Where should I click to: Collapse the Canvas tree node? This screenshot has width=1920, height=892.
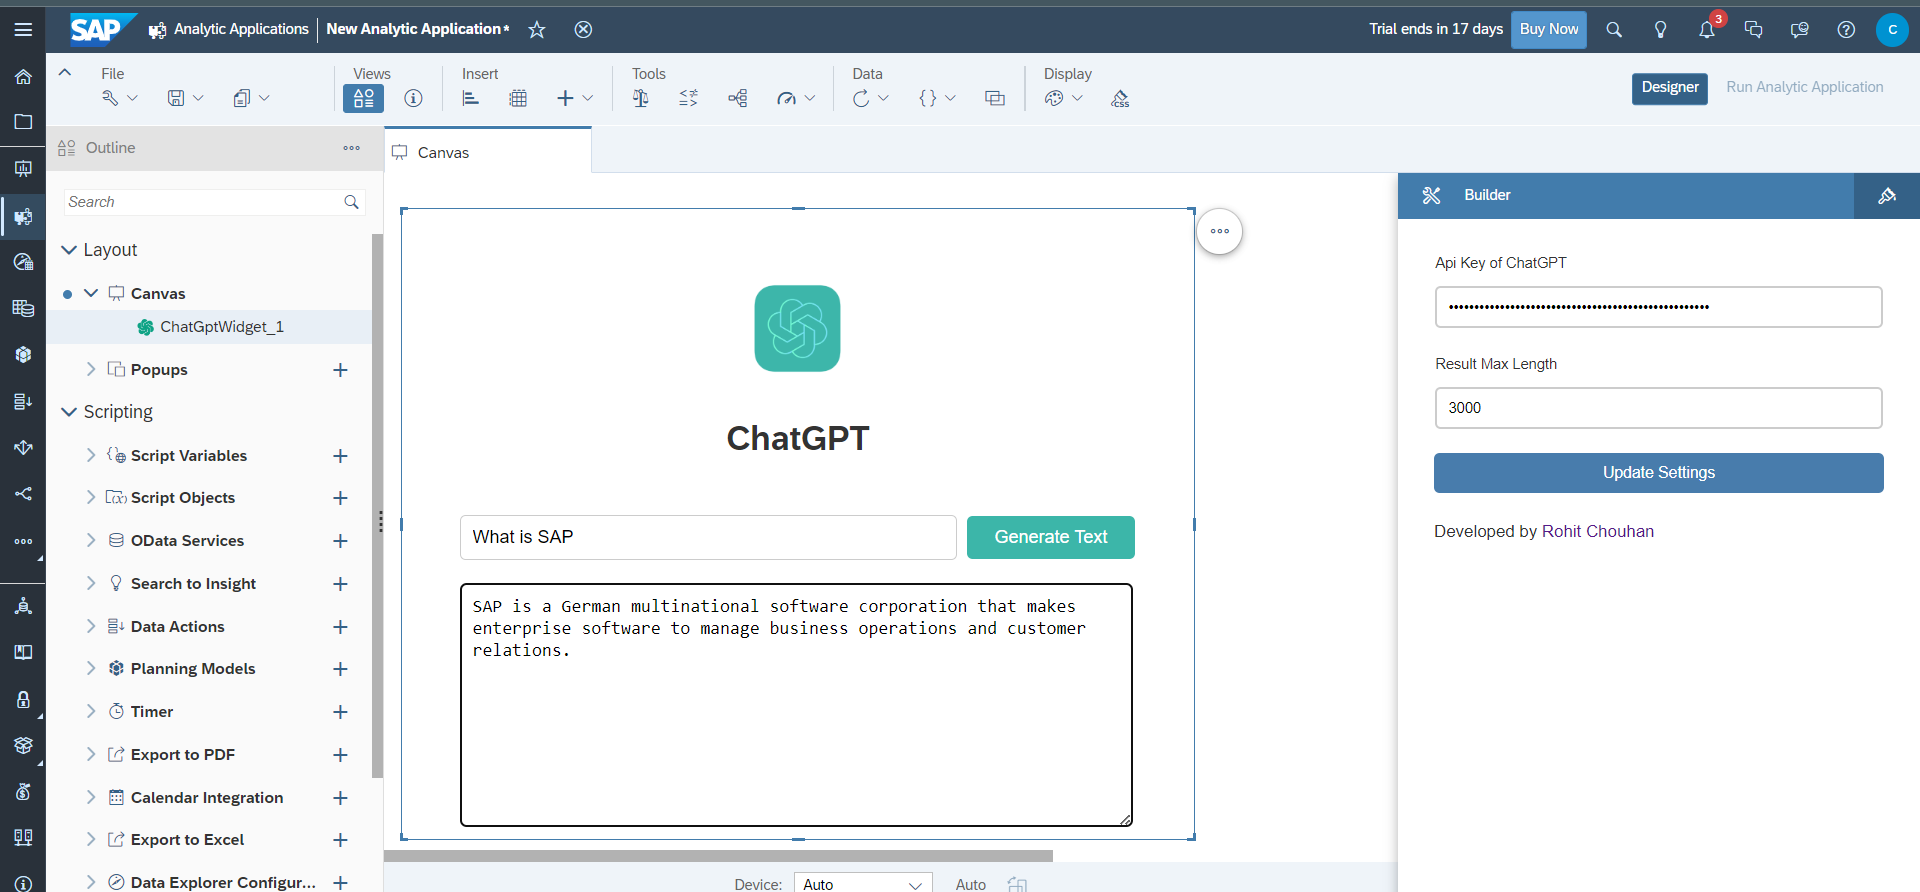[91, 293]
